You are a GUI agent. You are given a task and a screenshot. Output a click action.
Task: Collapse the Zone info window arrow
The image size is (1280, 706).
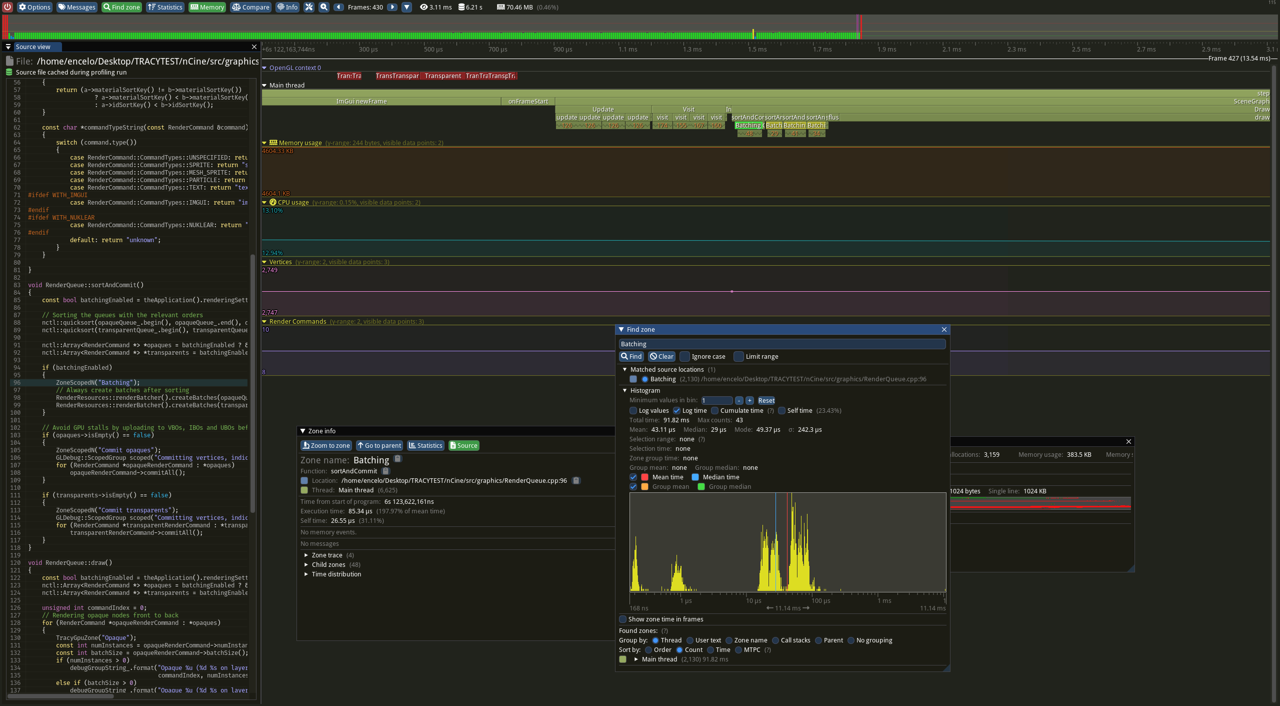[303, 431]
